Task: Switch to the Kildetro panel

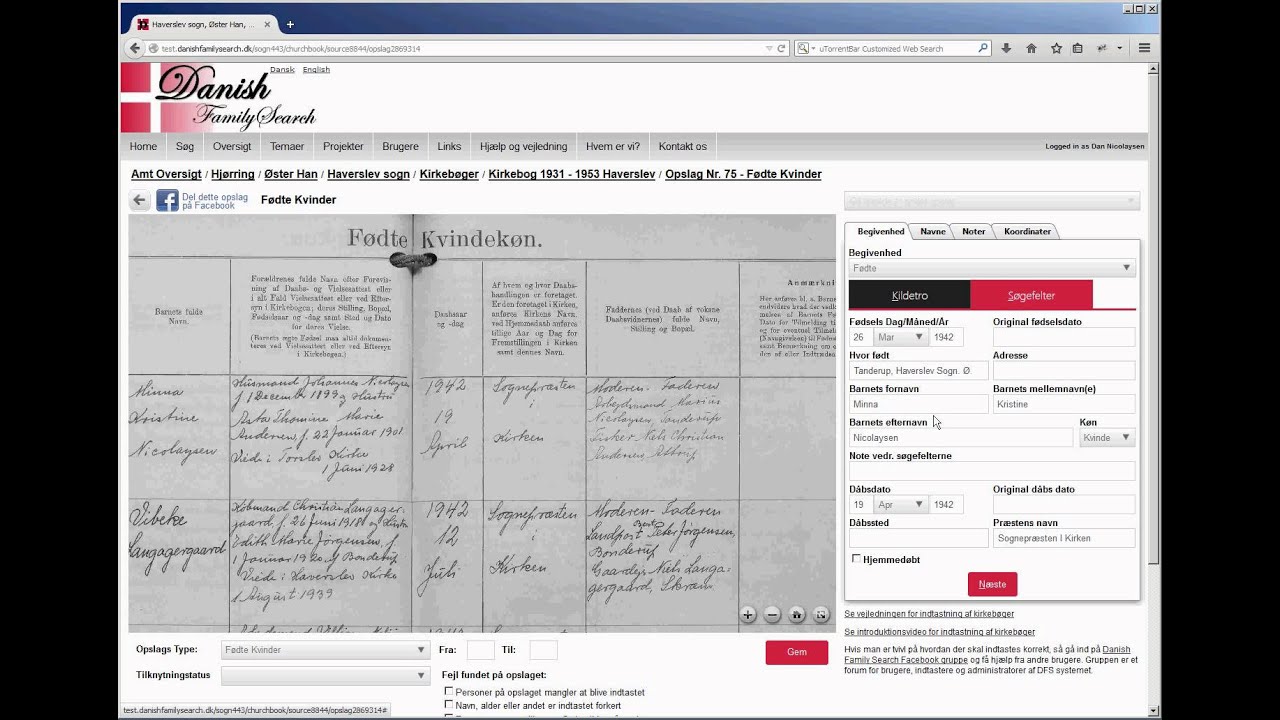Action: tap(909, 295)
